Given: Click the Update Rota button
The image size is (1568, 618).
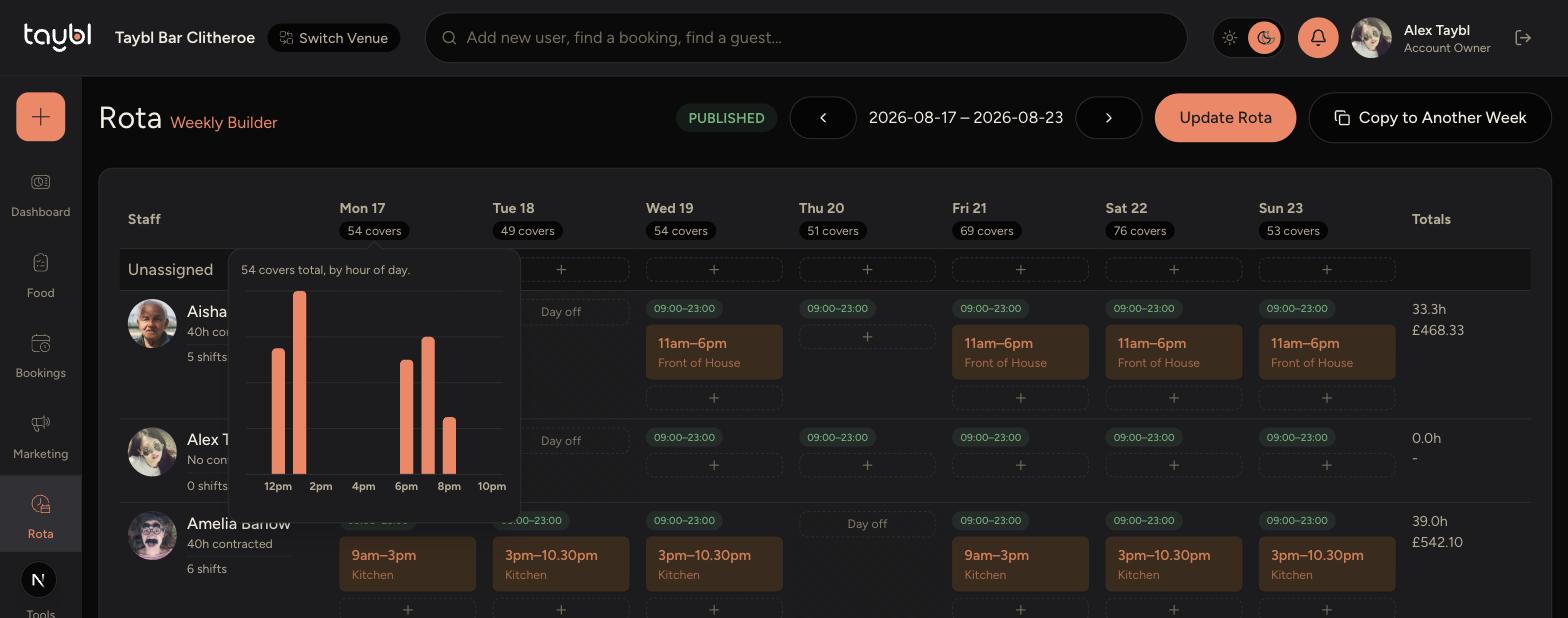Looking at the screenshot, I should point(1225,118).
